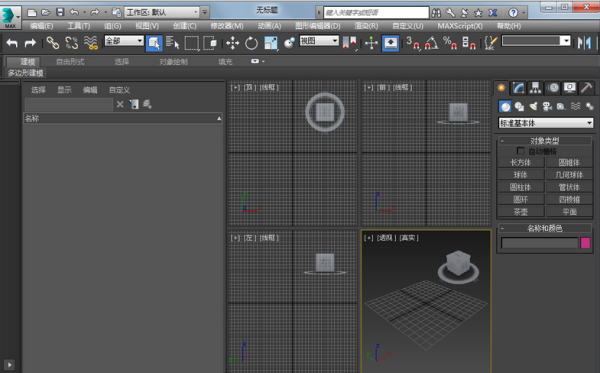Image resolution: width=600 pixels, height=373 pixels.
Task: Click the object name field
Action: click(x=540, y=243)
